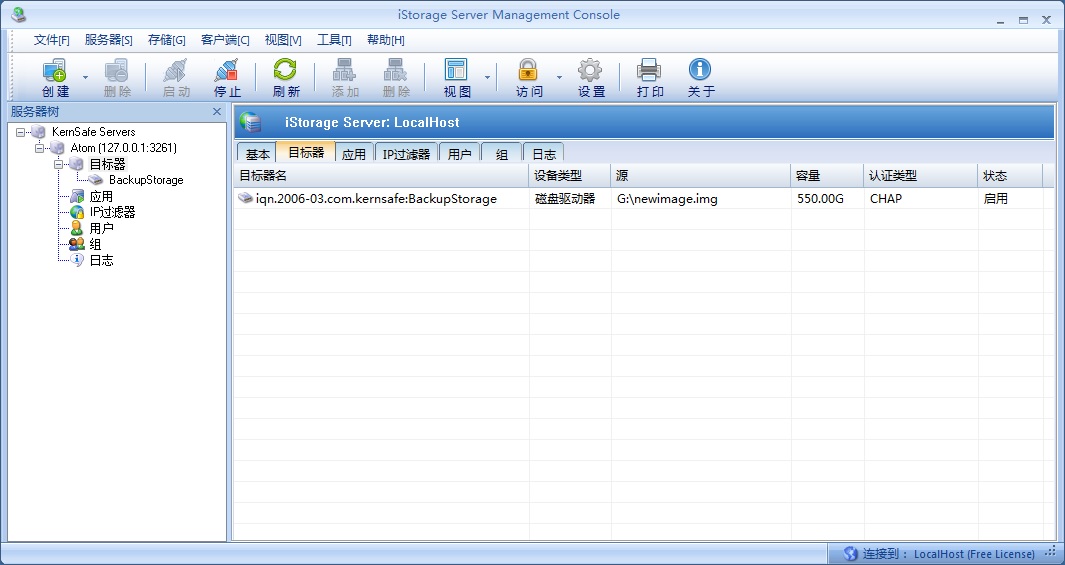Switch to the 目标器 tab
The width and height of the screenshot is (1065, 565).
306,152
